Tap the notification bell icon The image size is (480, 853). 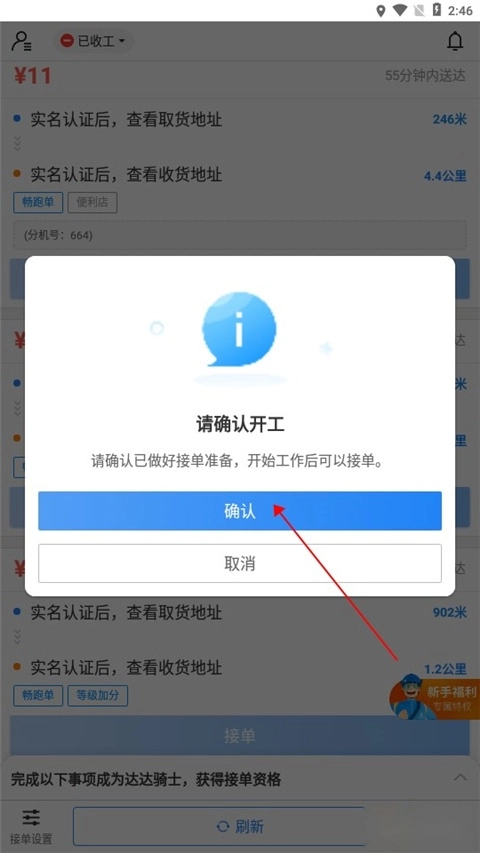point(454,41)
